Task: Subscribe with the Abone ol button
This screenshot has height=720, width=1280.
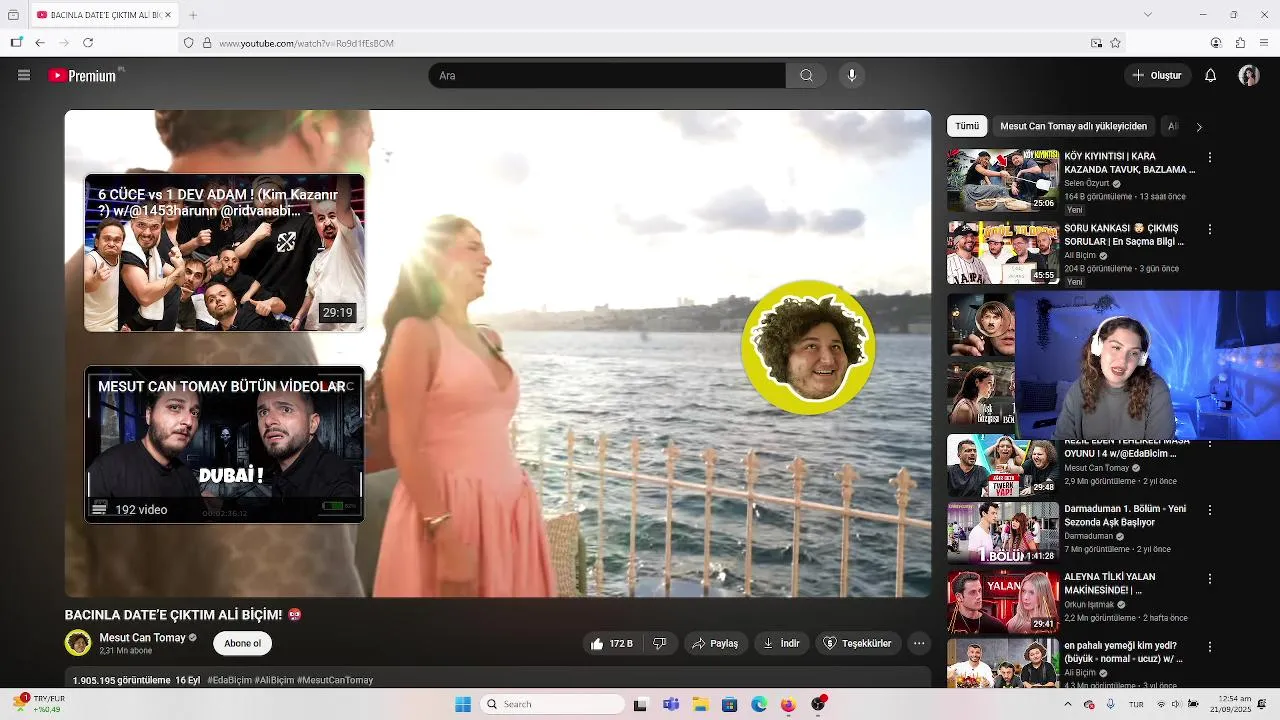Action: point(242,643)
